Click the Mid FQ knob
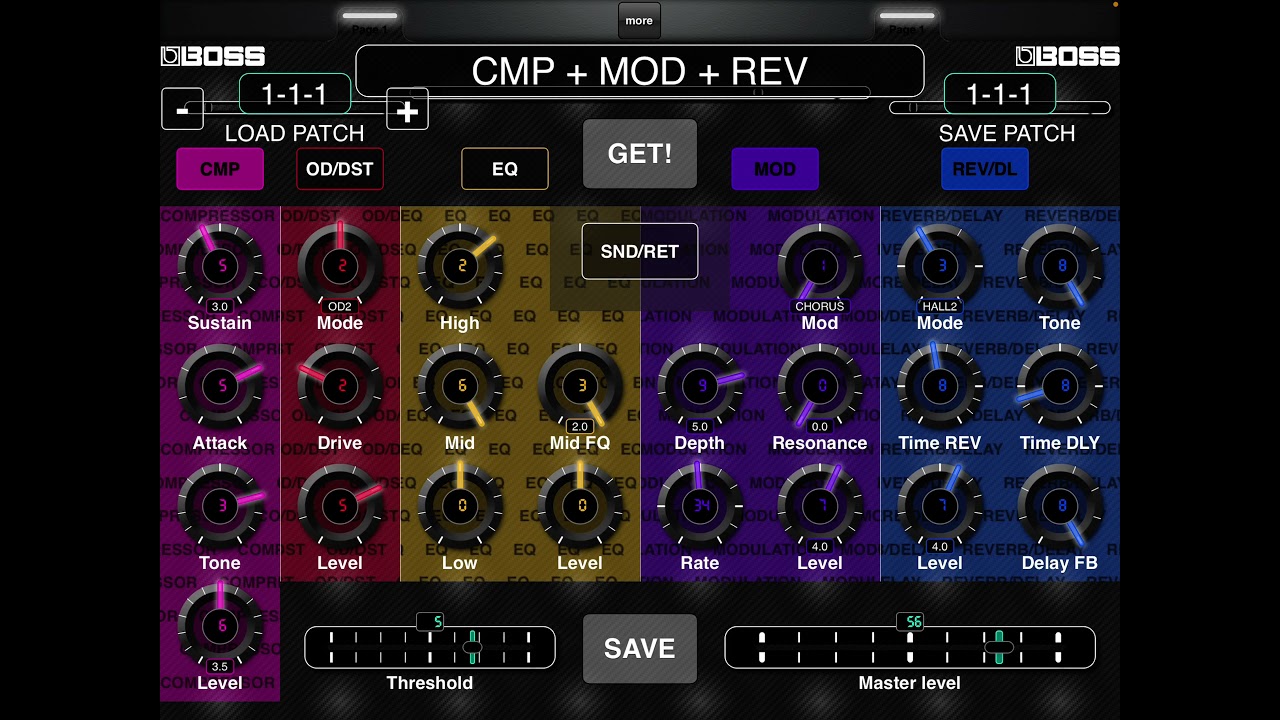The image size is (1280, 720). click(580, 386)
